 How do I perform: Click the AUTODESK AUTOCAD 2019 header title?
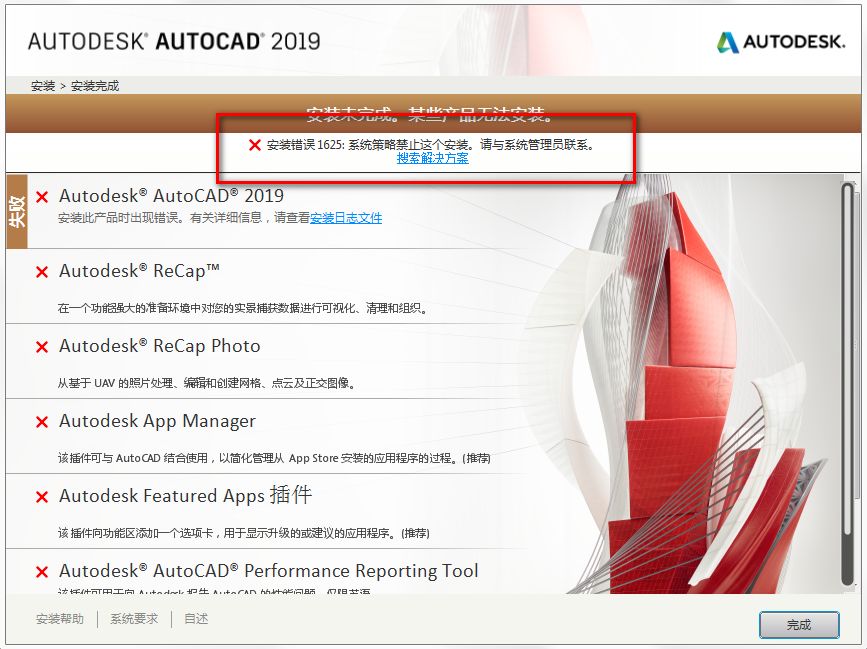(174, 41)
